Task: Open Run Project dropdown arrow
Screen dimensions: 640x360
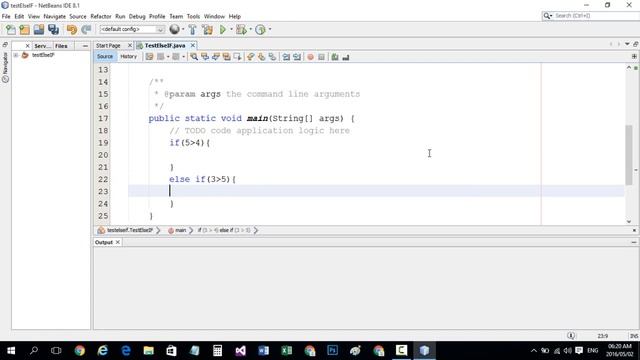Action: tap(231, 29)
